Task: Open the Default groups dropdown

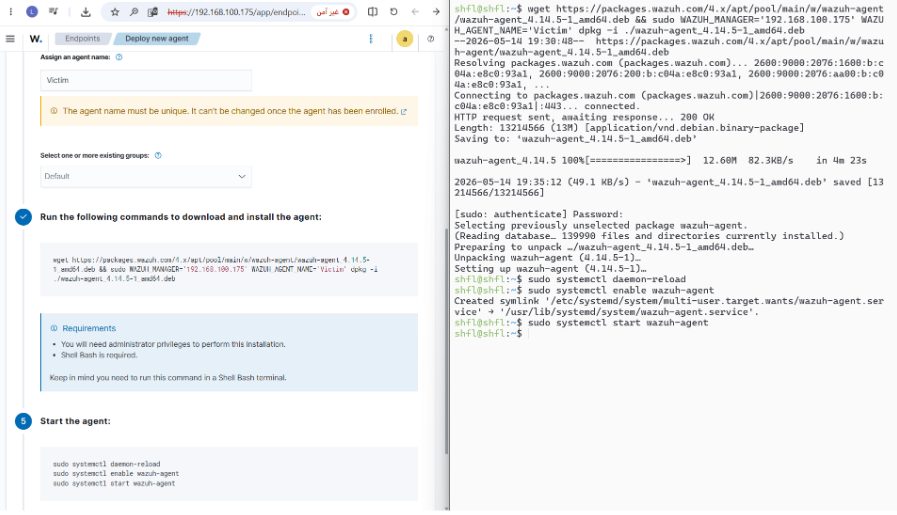Action: [146, 176]
